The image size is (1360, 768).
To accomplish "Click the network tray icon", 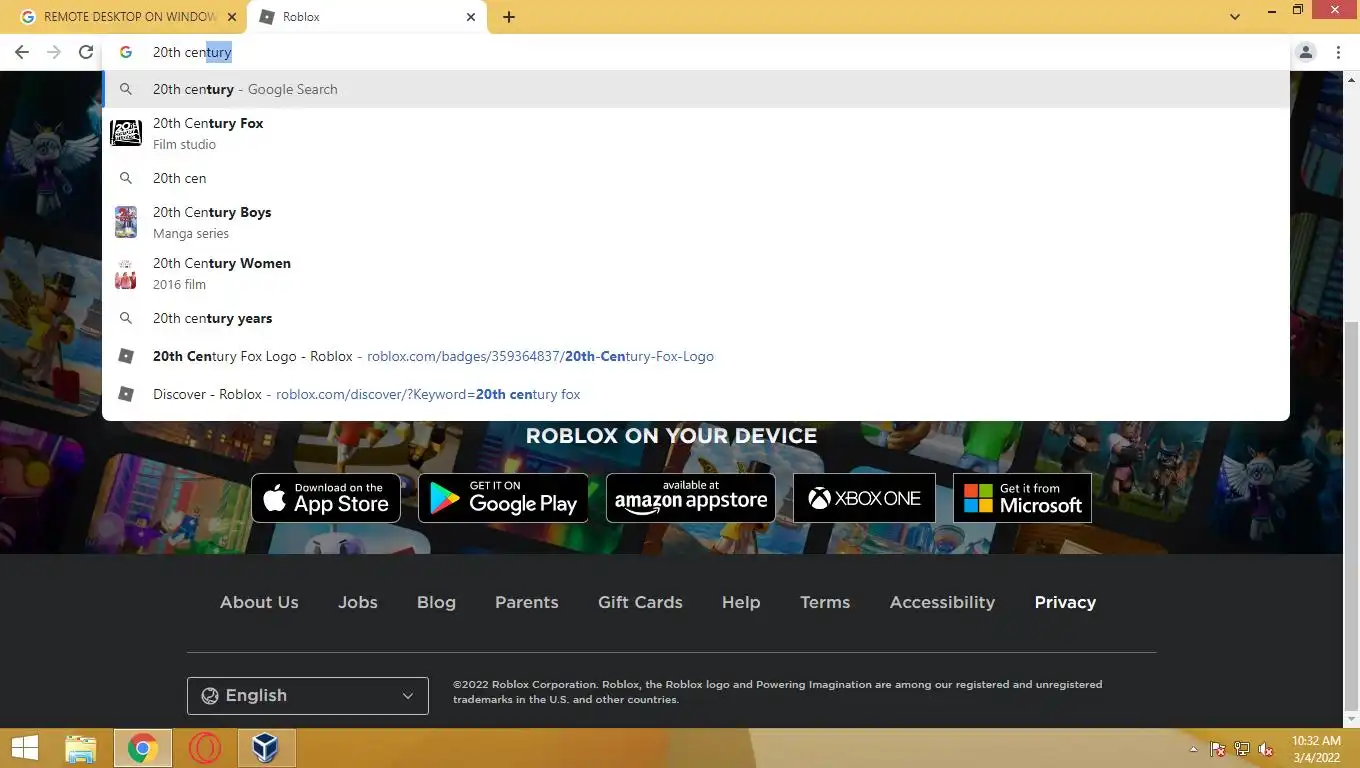I will [1242, 749].
